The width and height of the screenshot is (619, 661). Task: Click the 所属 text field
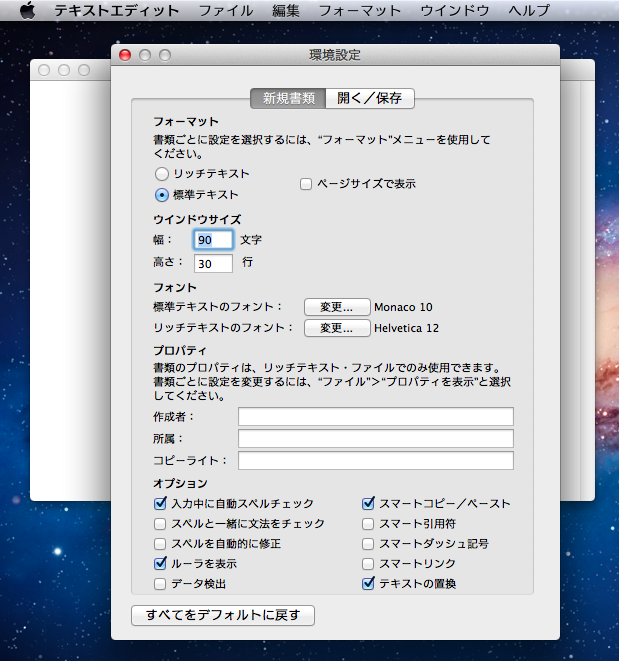point(376,438)
